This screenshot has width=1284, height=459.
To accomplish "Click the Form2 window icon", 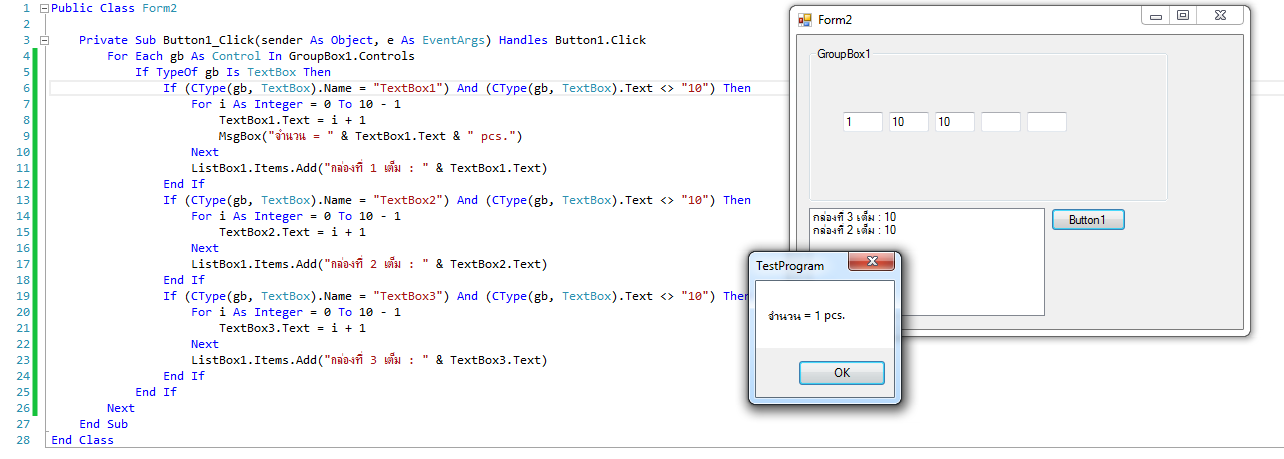I will pyautogui.click(x=804, y=20).
